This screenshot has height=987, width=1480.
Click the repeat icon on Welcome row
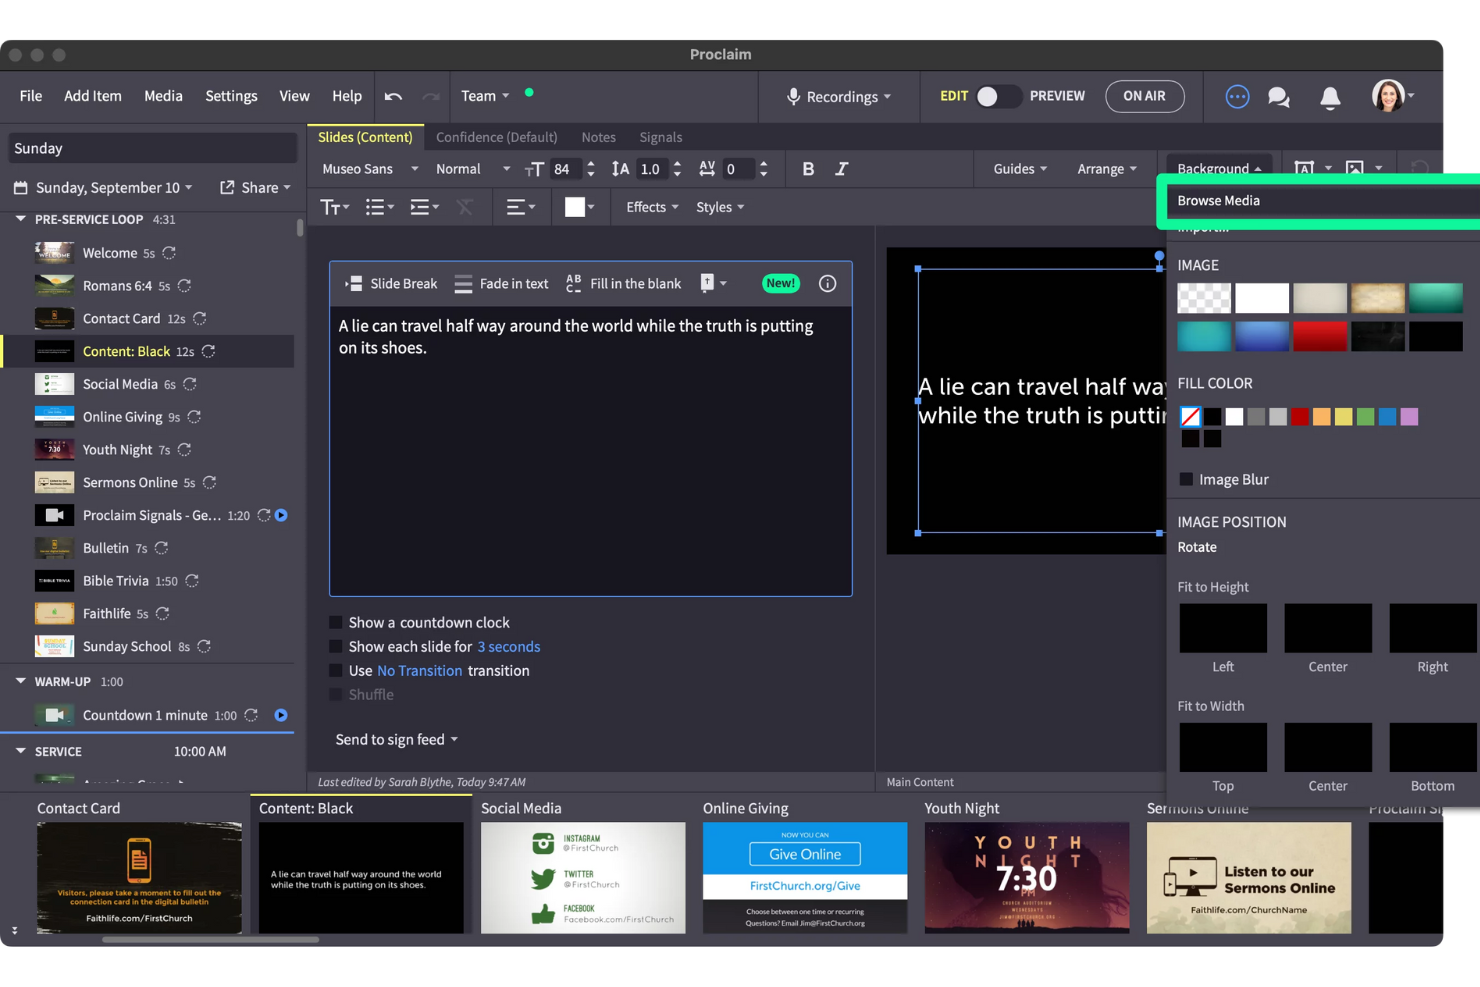(x=169, y=253)
